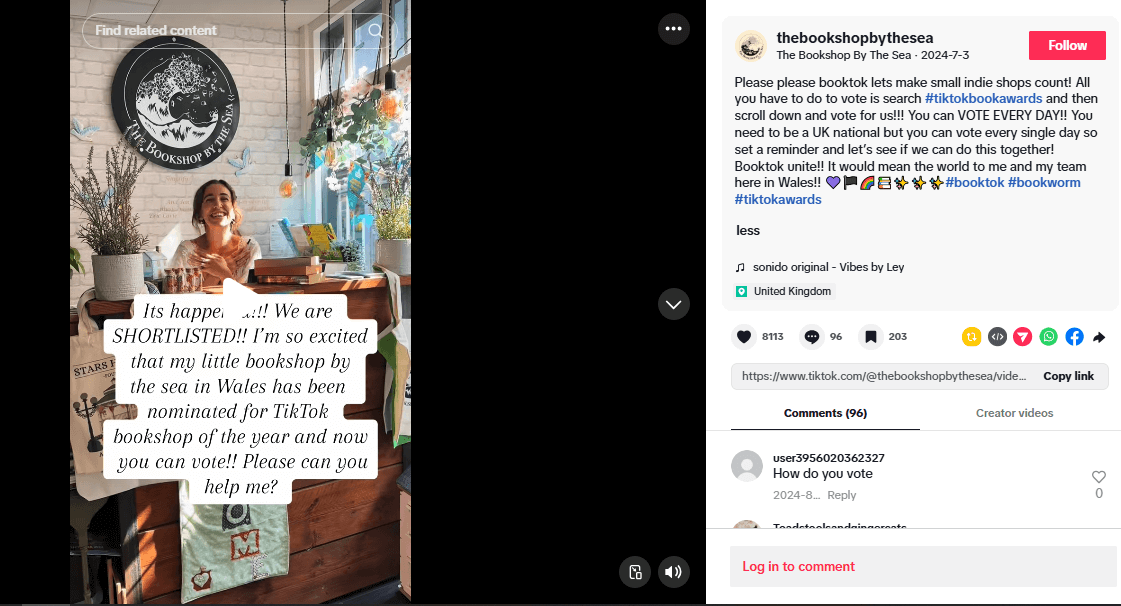Select the Comments (96) tab
This screenshot has height=606, width=1121.
point(825,413)
